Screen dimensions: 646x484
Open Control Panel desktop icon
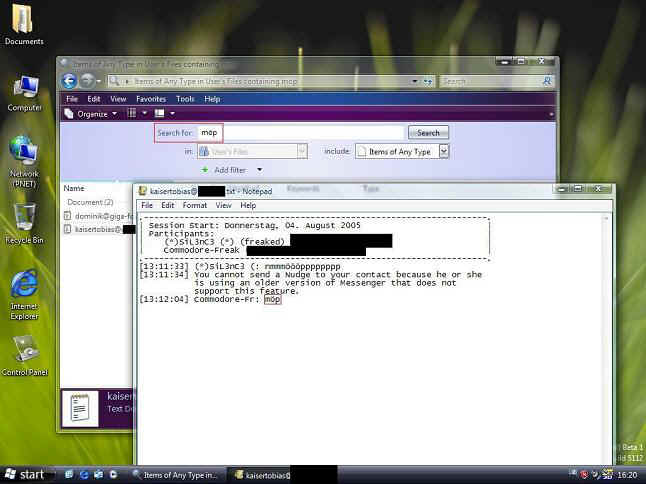[x=24, y=352]
